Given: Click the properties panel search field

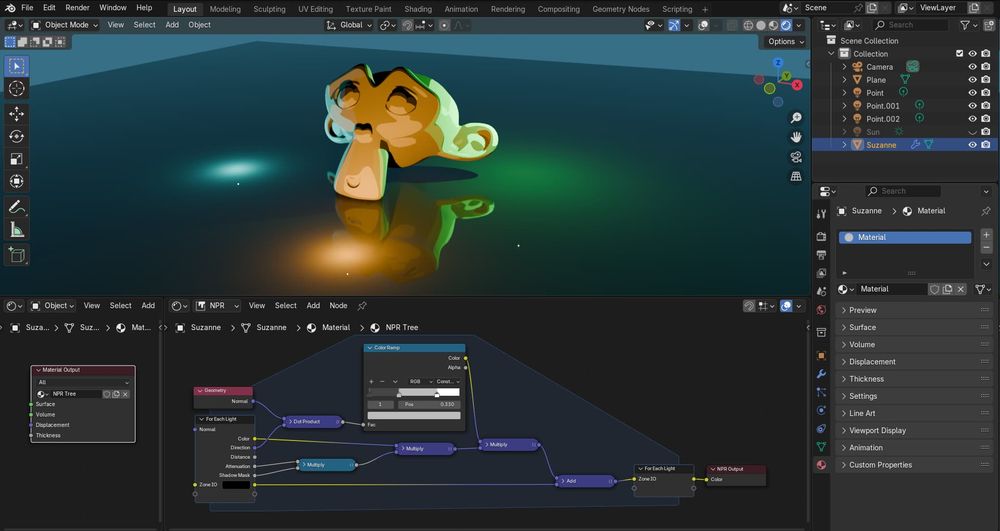Looking at the screenshot, I should click(904, 191).
